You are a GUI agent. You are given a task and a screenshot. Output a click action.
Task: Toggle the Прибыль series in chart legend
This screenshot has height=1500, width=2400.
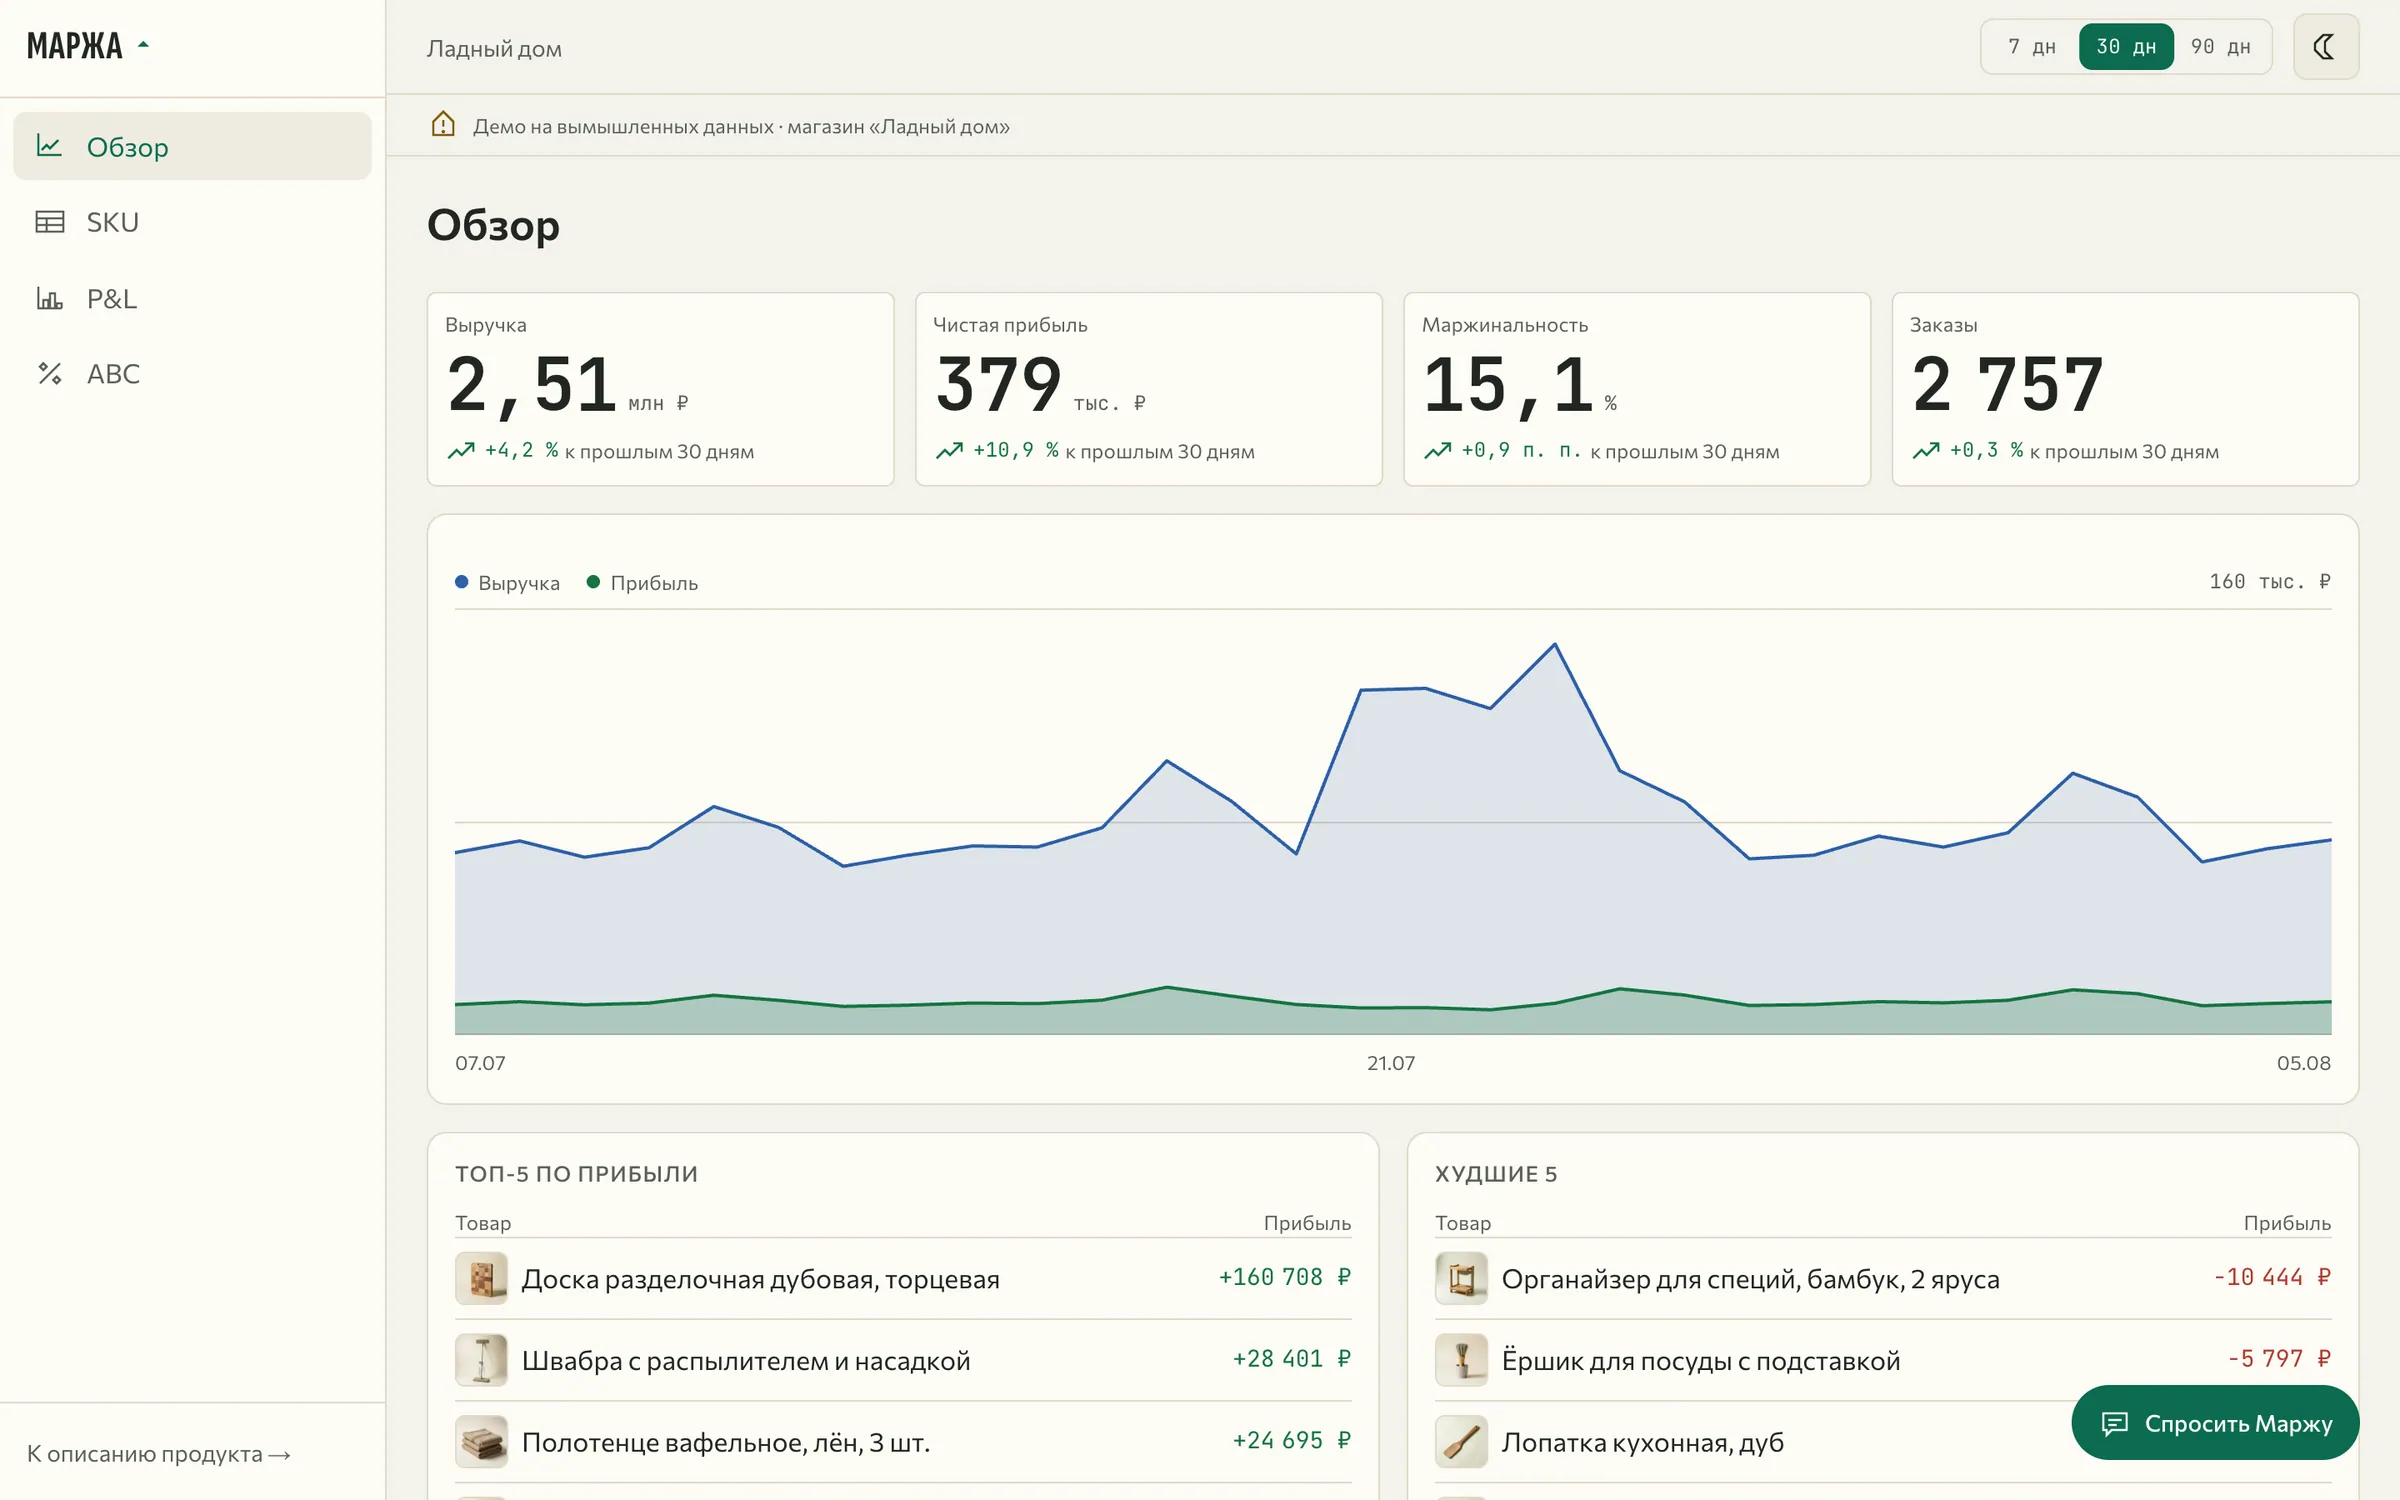(642, 583)
